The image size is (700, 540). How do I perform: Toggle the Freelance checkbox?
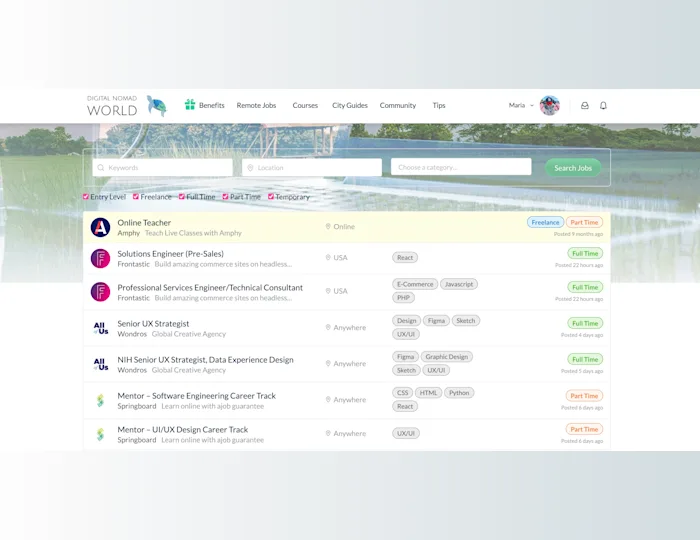tap(136, 196)
